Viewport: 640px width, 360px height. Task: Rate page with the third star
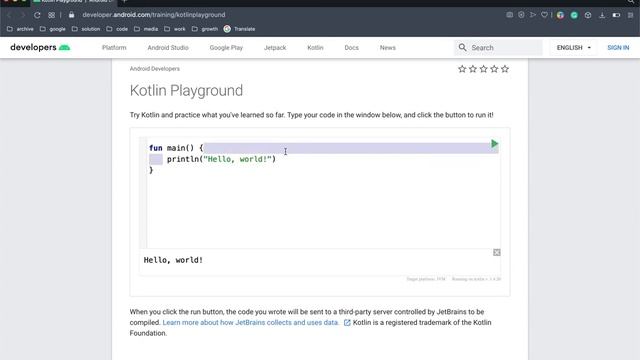tap(484, 69)
